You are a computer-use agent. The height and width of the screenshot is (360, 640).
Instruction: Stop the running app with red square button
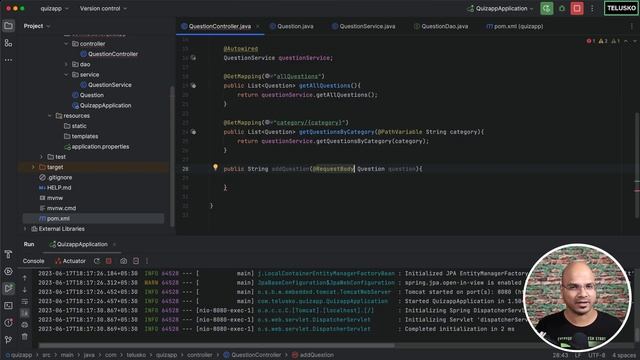point(577,8)
